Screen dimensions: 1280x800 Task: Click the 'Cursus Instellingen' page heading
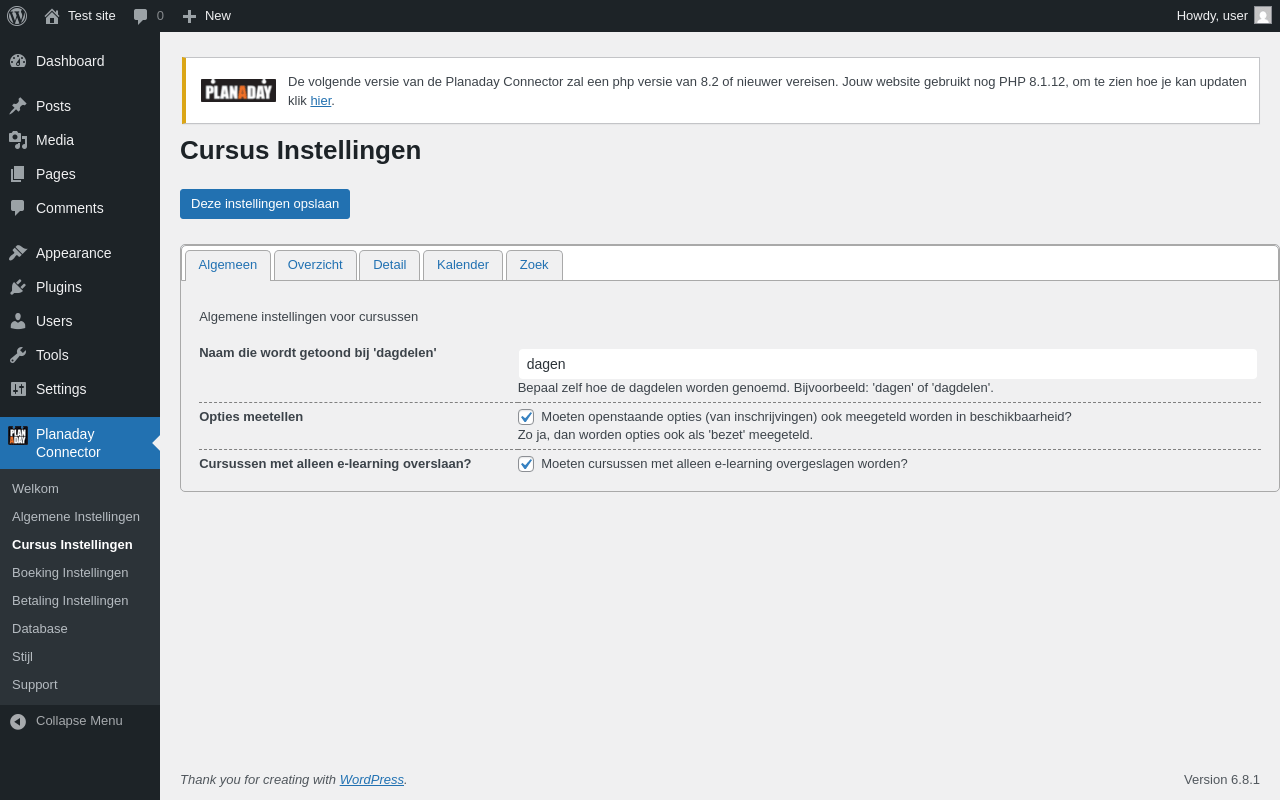pyautogui.click(x=300, y=150)
